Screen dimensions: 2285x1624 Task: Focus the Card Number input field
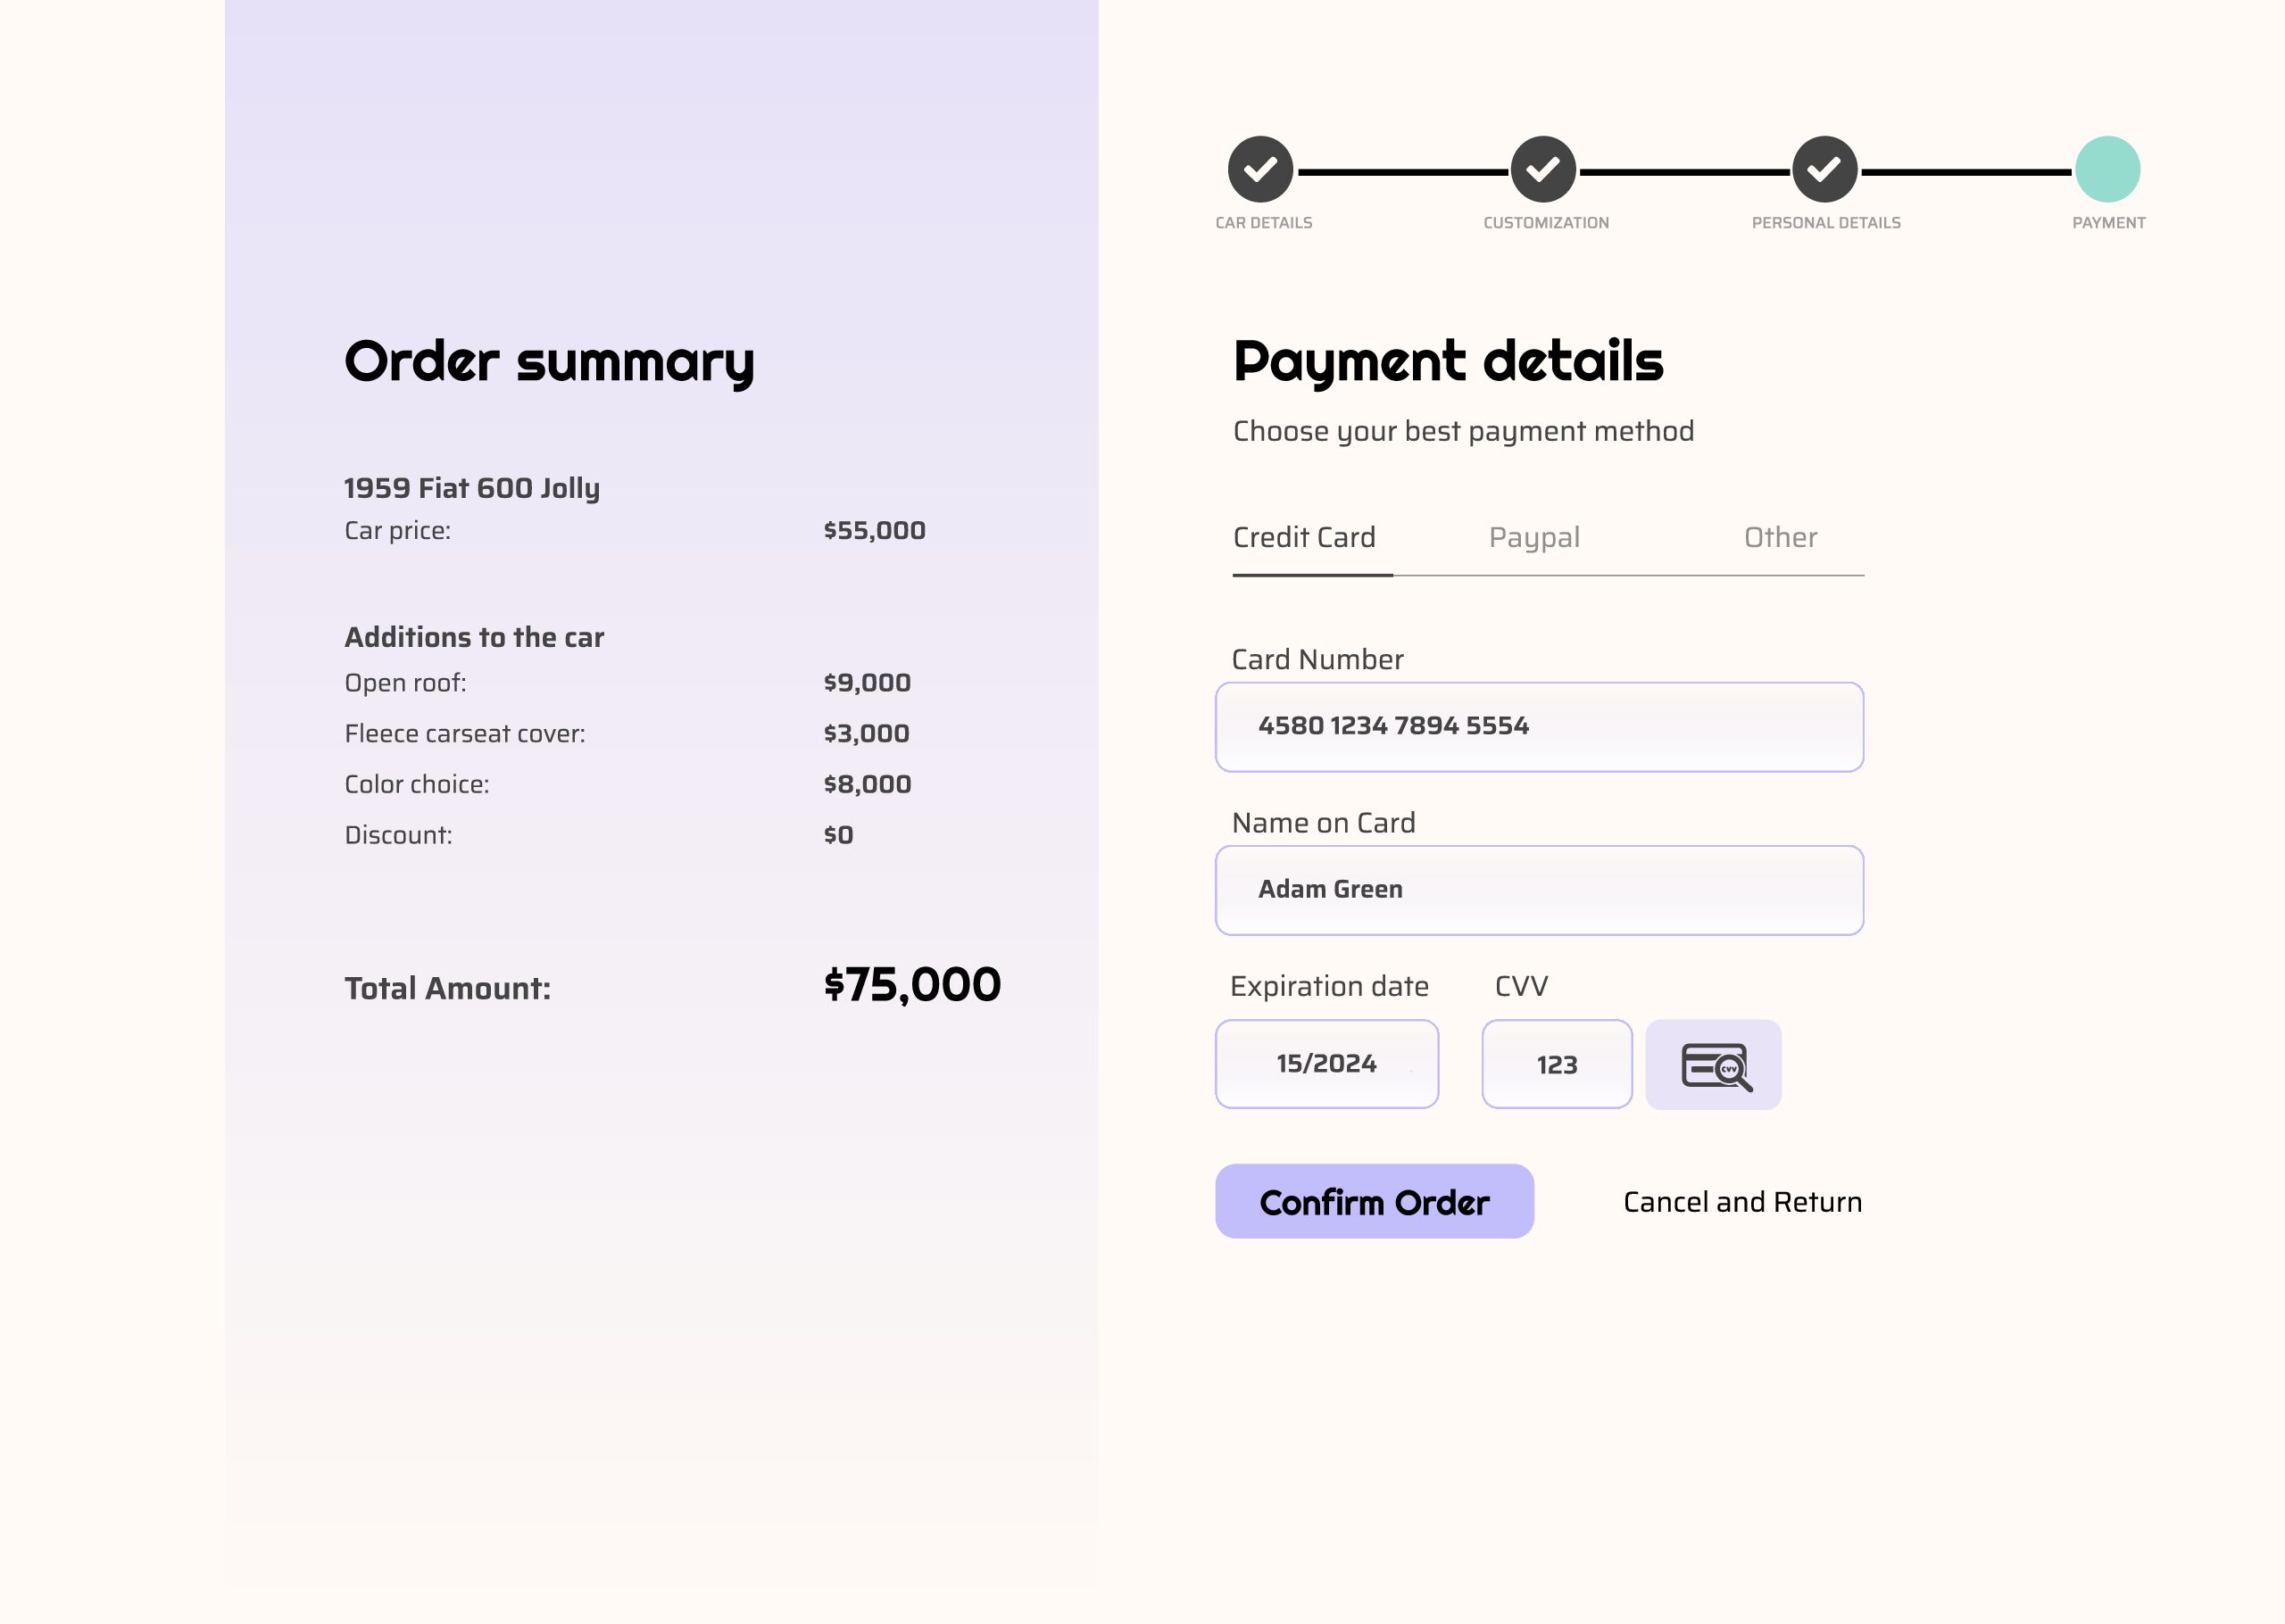click(x=1539, y=727)
